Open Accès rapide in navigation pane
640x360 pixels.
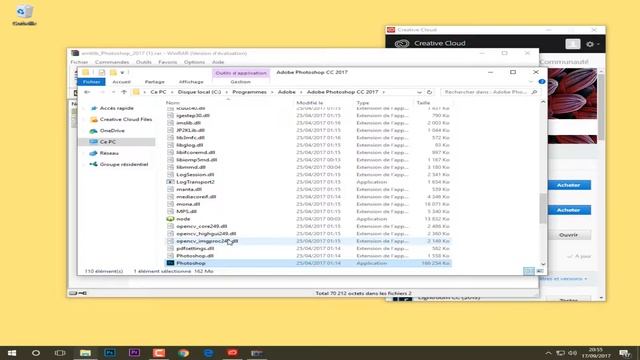[116, 108]
